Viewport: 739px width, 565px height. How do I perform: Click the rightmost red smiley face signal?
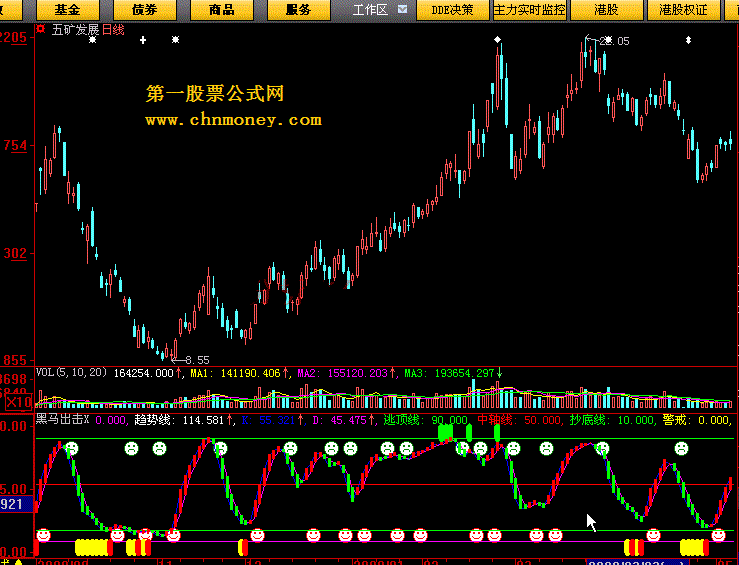click(x=718, y=535)
